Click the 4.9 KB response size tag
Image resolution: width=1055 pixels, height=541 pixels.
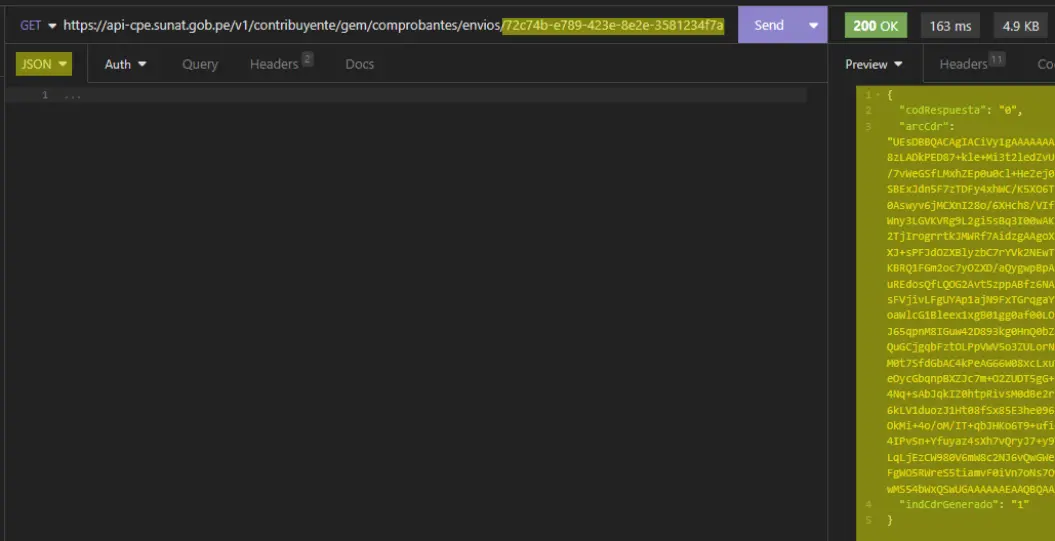pyautogui.click(x=1020, y=26)
